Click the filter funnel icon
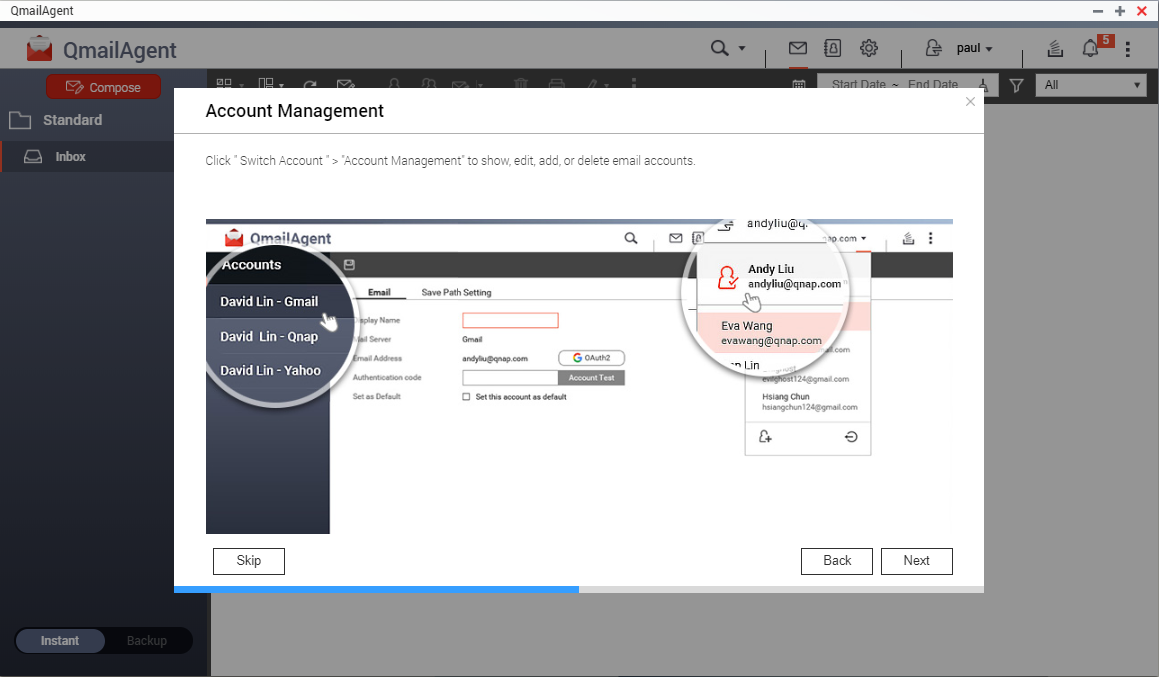 tap(1016, 86)
